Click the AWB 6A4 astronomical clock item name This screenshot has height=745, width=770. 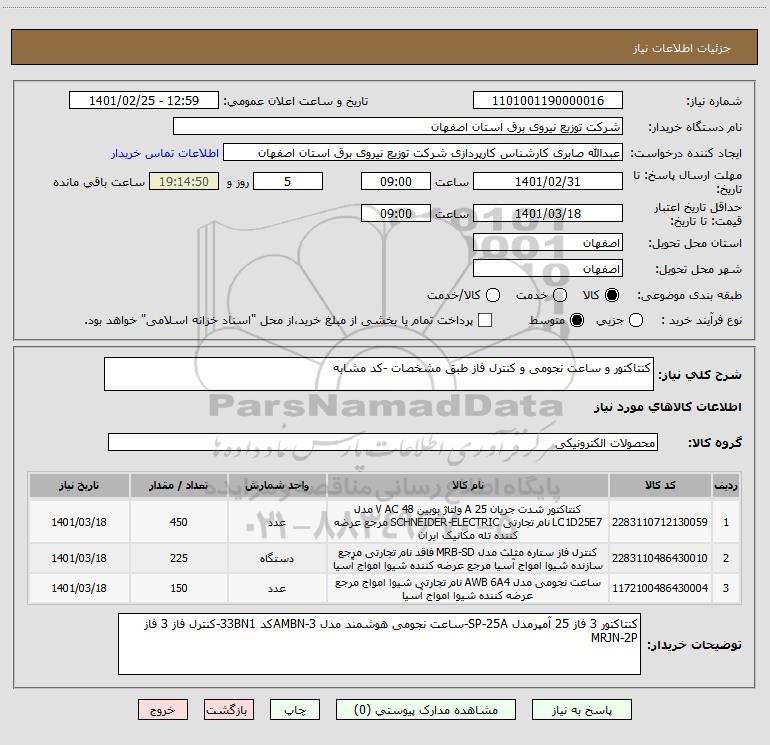pos(468,588)
